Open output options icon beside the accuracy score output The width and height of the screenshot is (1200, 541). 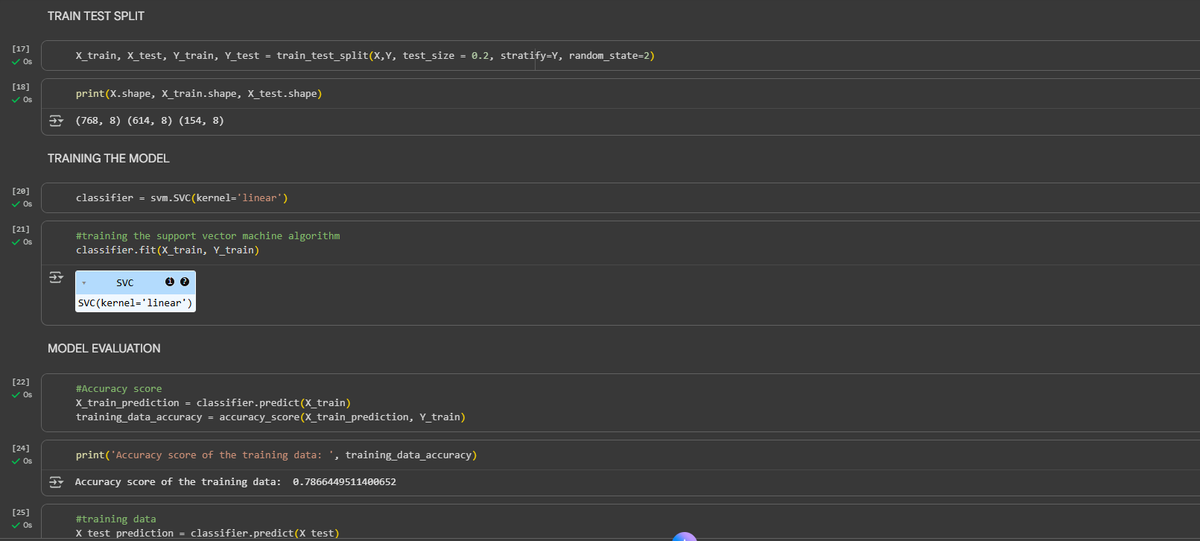pos(57,482)
